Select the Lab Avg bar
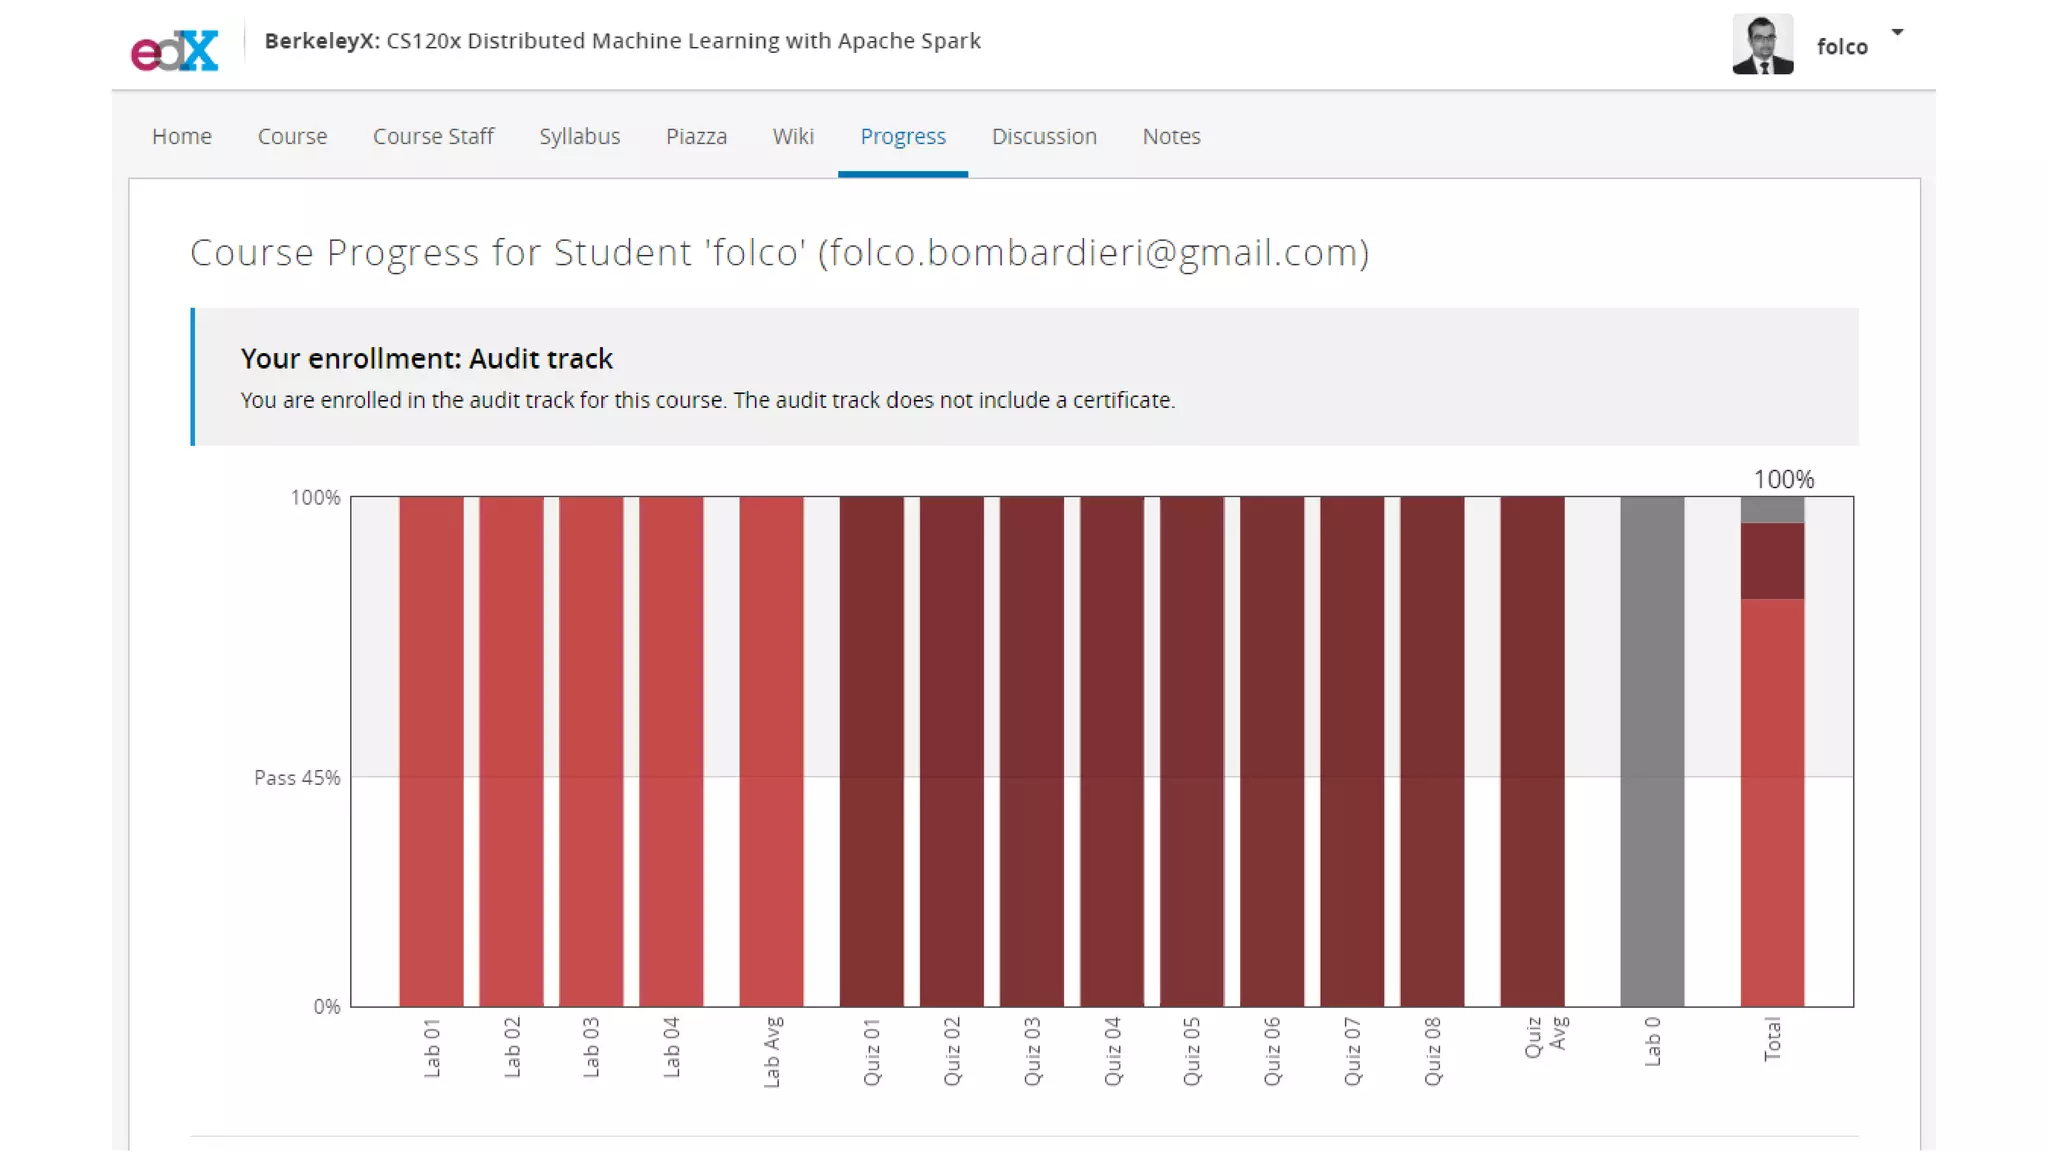The width and height of the screenshot is (2048, 1152). tap(771, 750)
